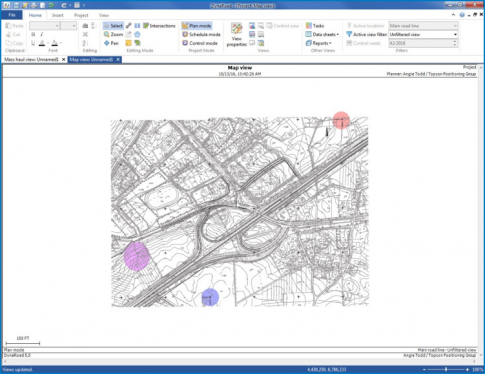Open the Intersections tool

159,26
